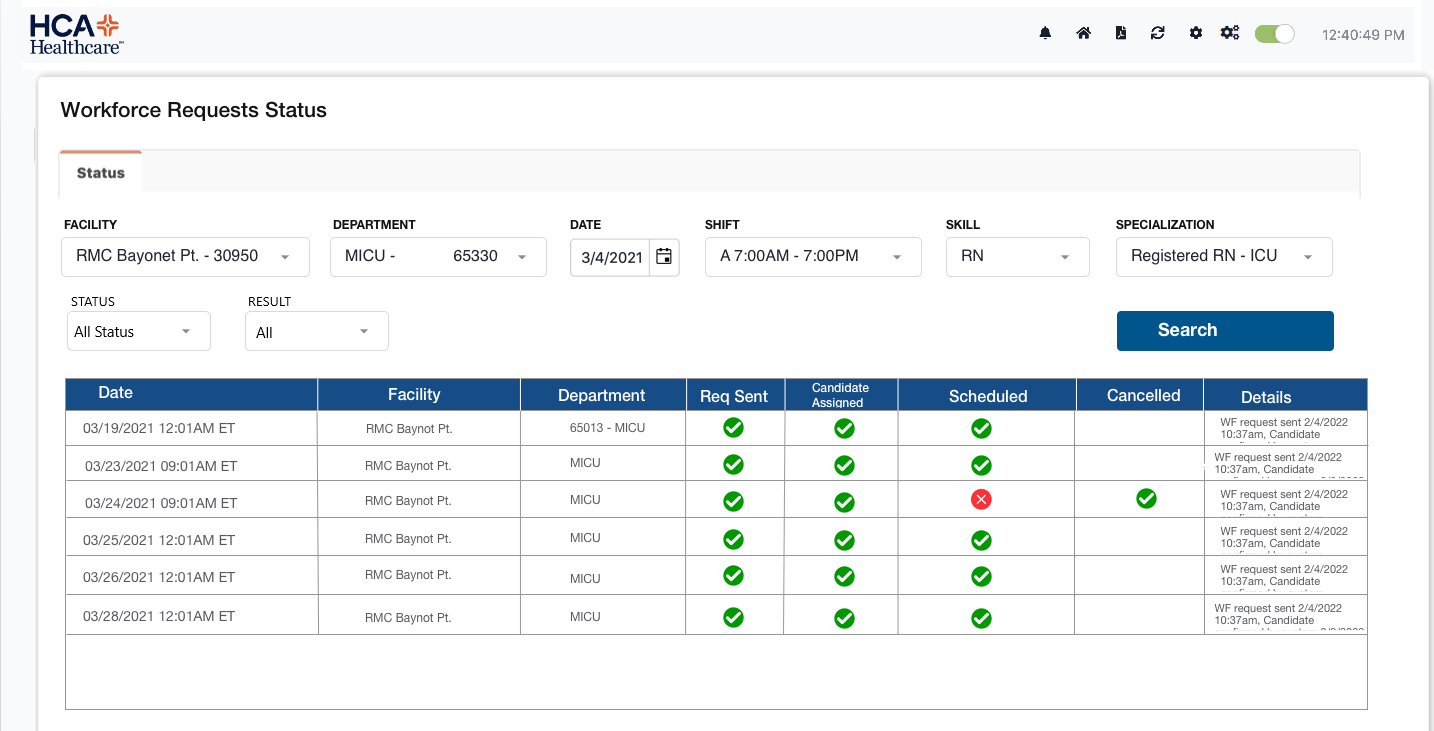The image size is (1434, 731).
Task: Click the refresh sync icon
Action: click(x=1158, y=33)
